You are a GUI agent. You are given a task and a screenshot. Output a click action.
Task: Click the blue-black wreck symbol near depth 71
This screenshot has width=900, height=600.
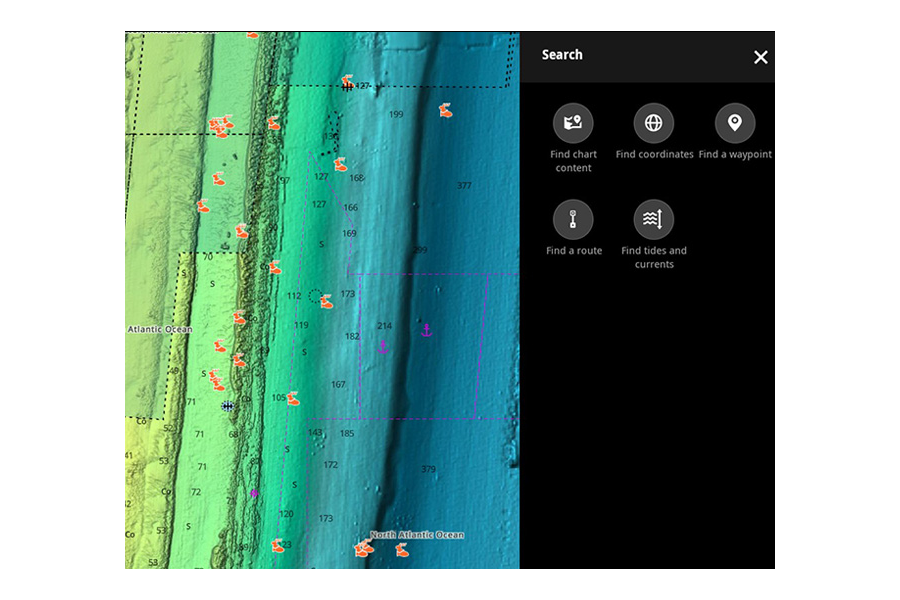point(228,406)
